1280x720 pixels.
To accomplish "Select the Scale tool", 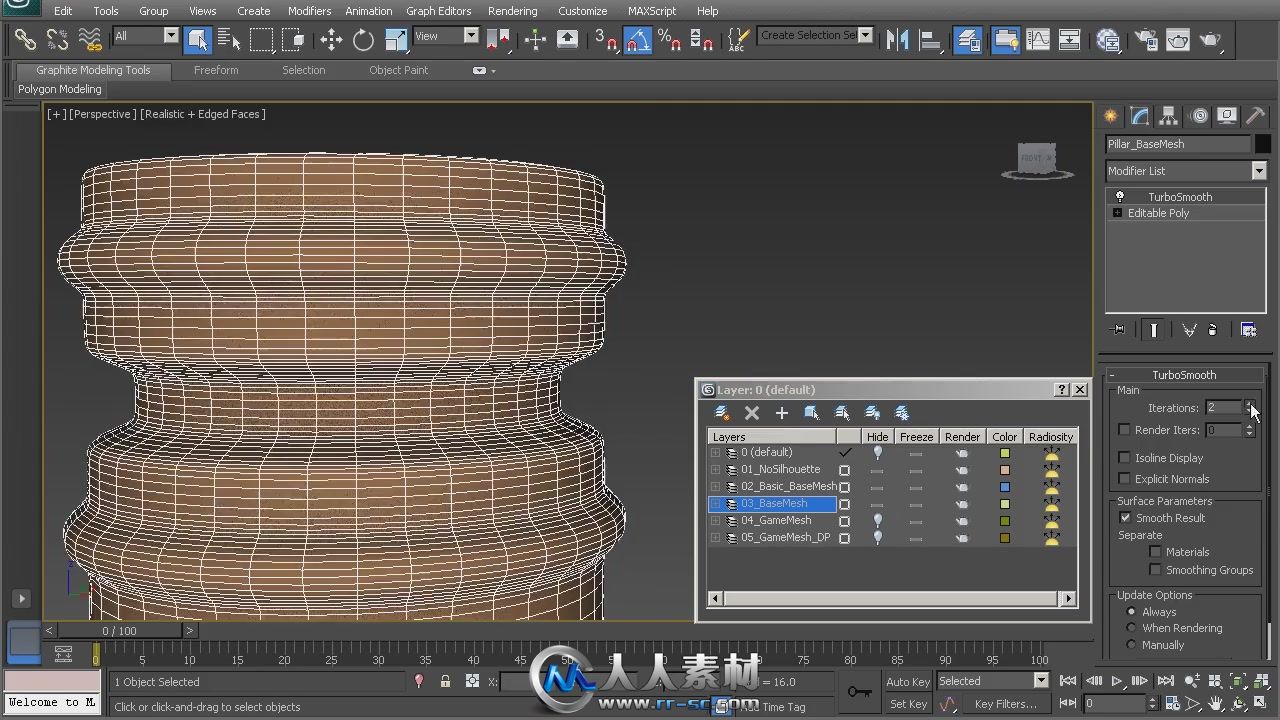I will click(396, 40).
